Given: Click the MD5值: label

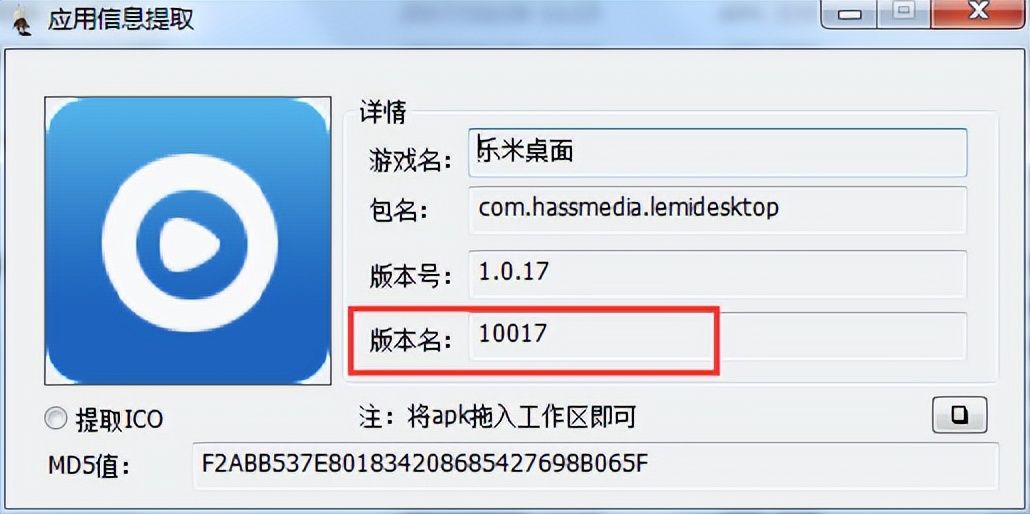Looking at the screenshot, I should coord(90,466).
